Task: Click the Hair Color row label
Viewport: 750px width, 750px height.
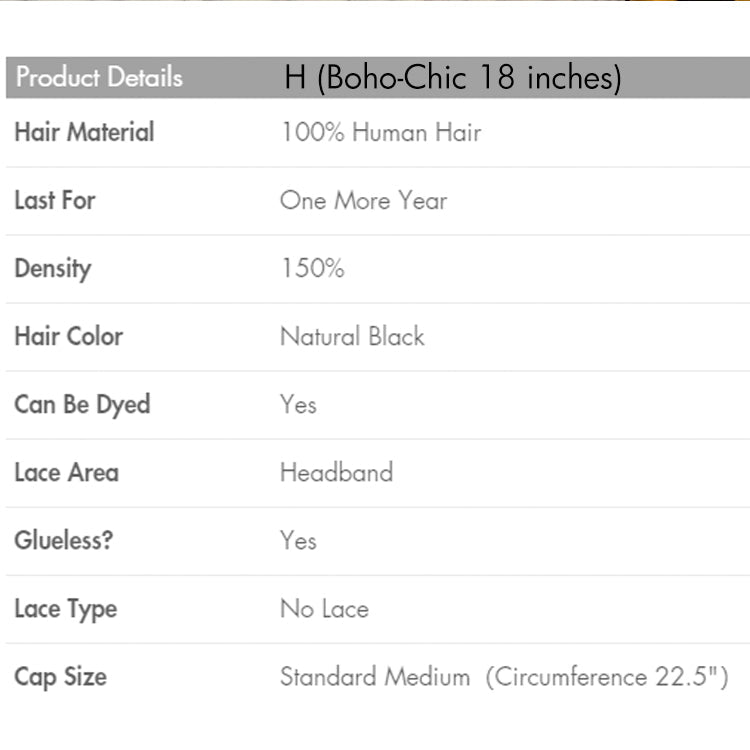Action: 68,336
